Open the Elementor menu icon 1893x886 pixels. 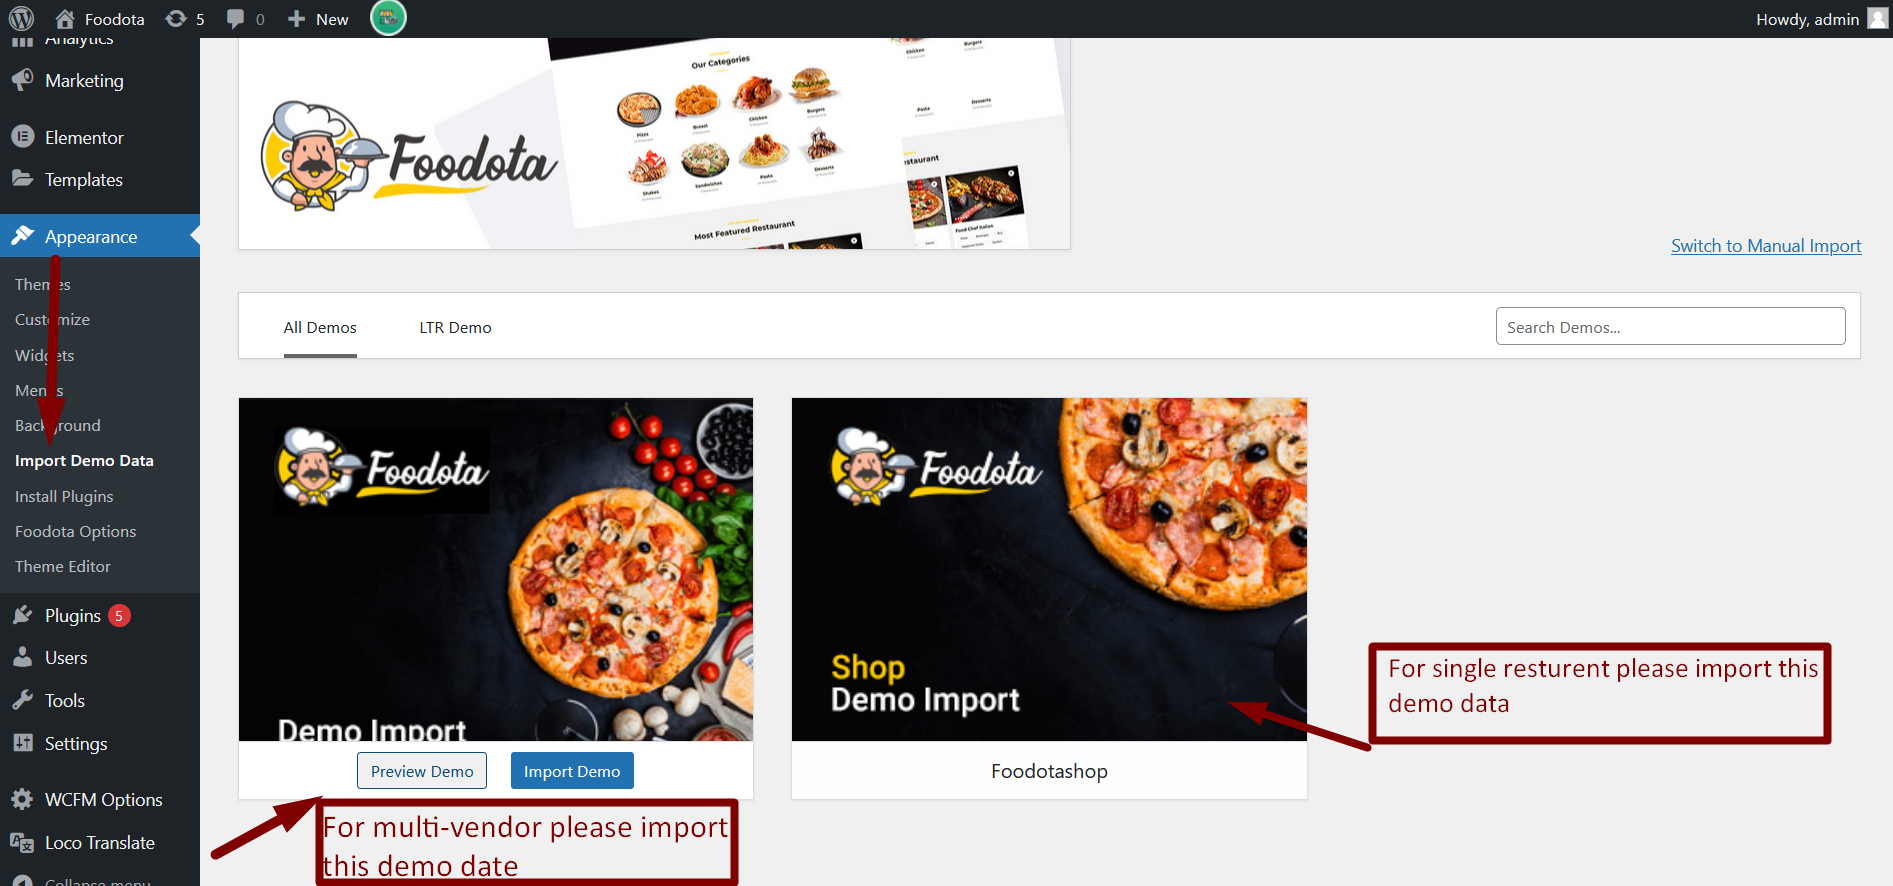click(x=22, y=136)
